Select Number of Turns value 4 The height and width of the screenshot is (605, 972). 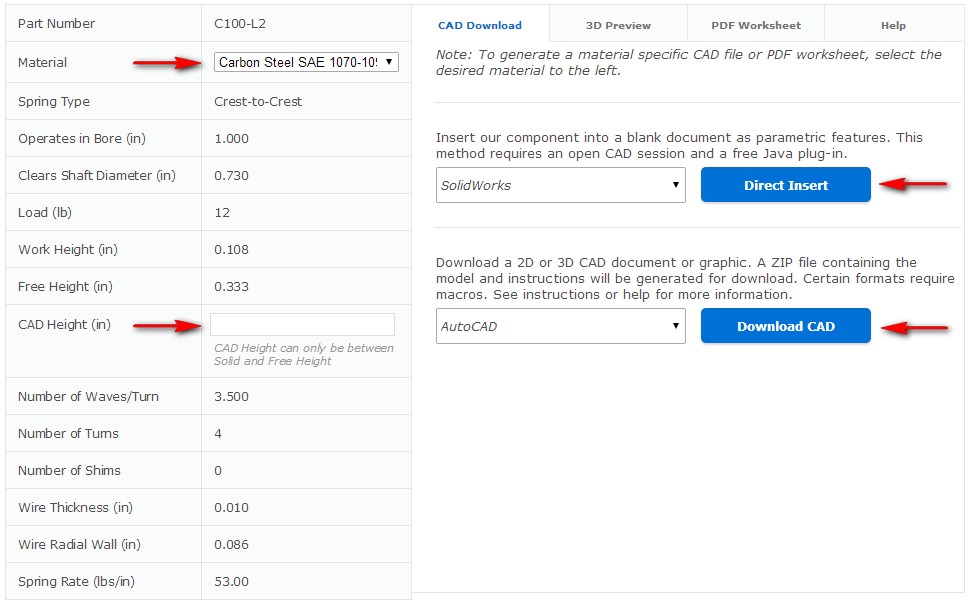[x=218, y=434]
